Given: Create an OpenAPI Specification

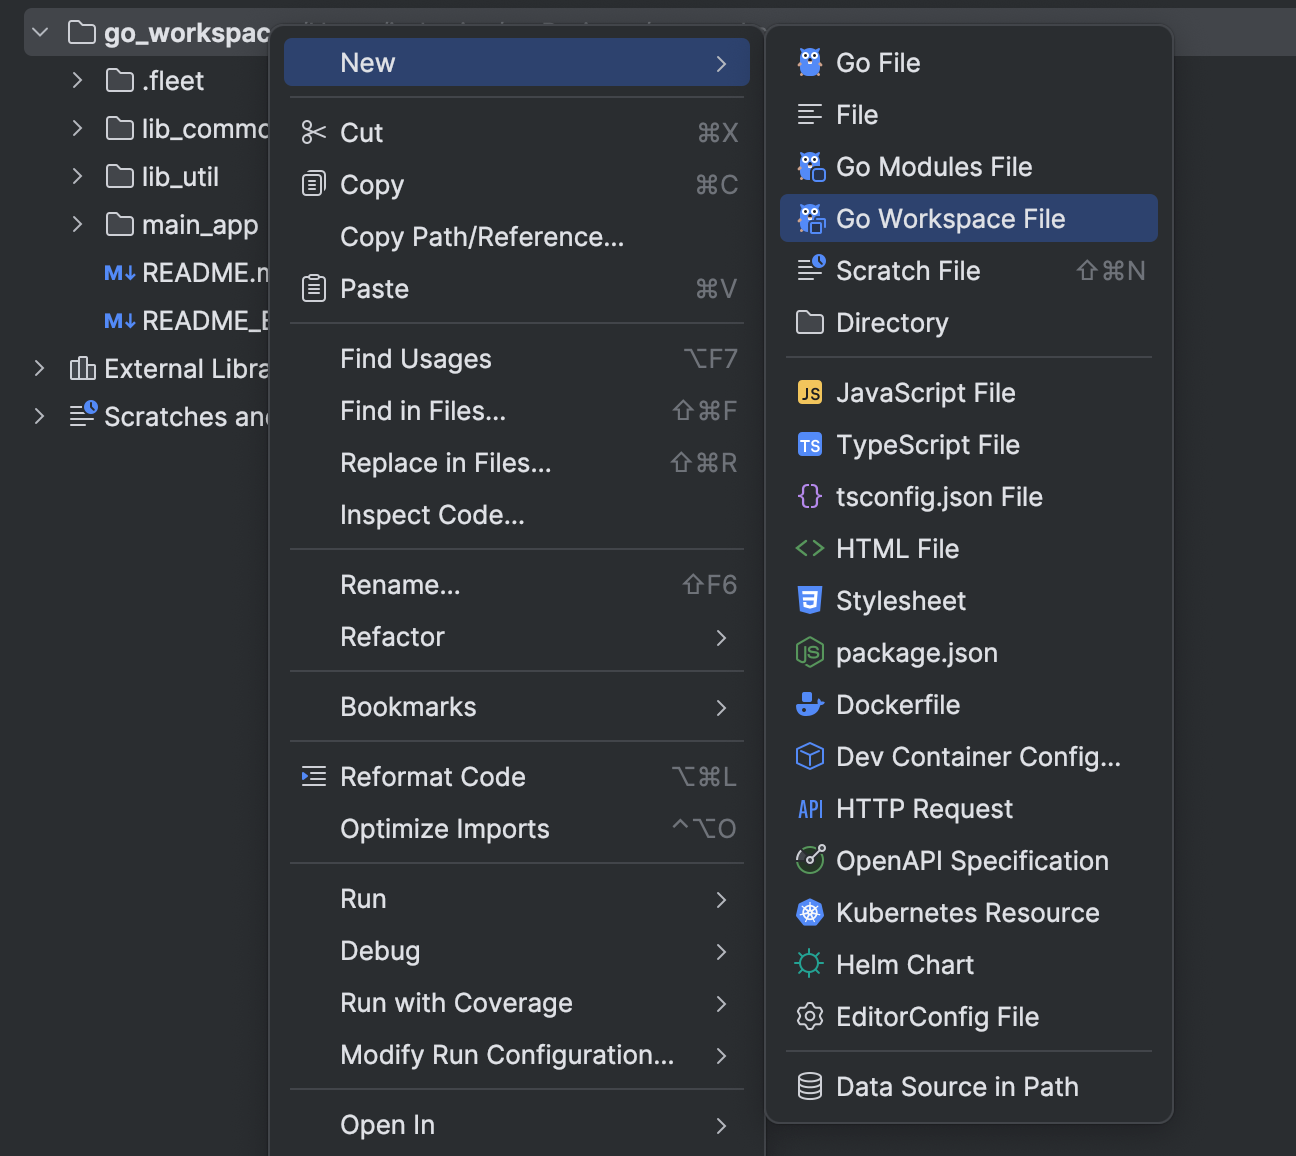Looking at the screenshot, I should click(972, 860).
